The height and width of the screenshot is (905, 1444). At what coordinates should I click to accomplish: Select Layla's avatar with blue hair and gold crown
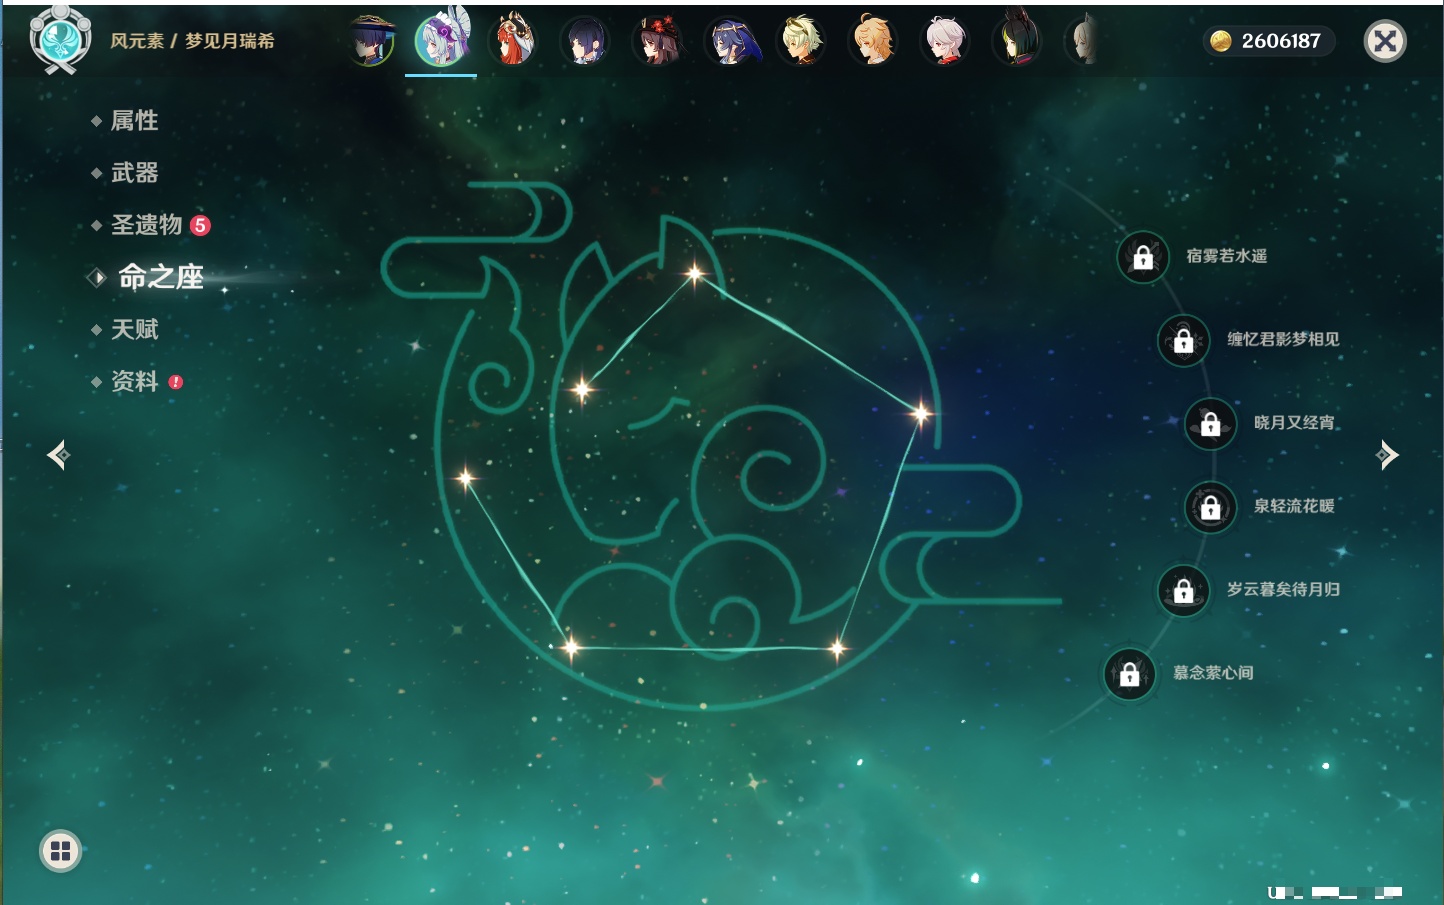pyautogui.click(x=731, y=42)
